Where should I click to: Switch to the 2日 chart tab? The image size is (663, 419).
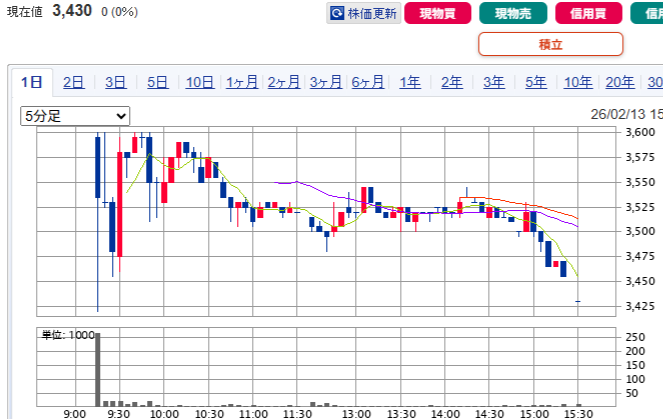(73, 83)
